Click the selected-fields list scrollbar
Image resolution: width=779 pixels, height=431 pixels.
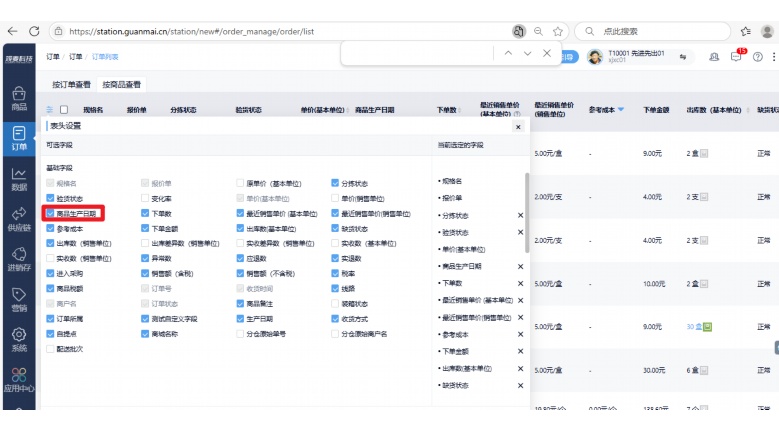(x=527, y=213)
